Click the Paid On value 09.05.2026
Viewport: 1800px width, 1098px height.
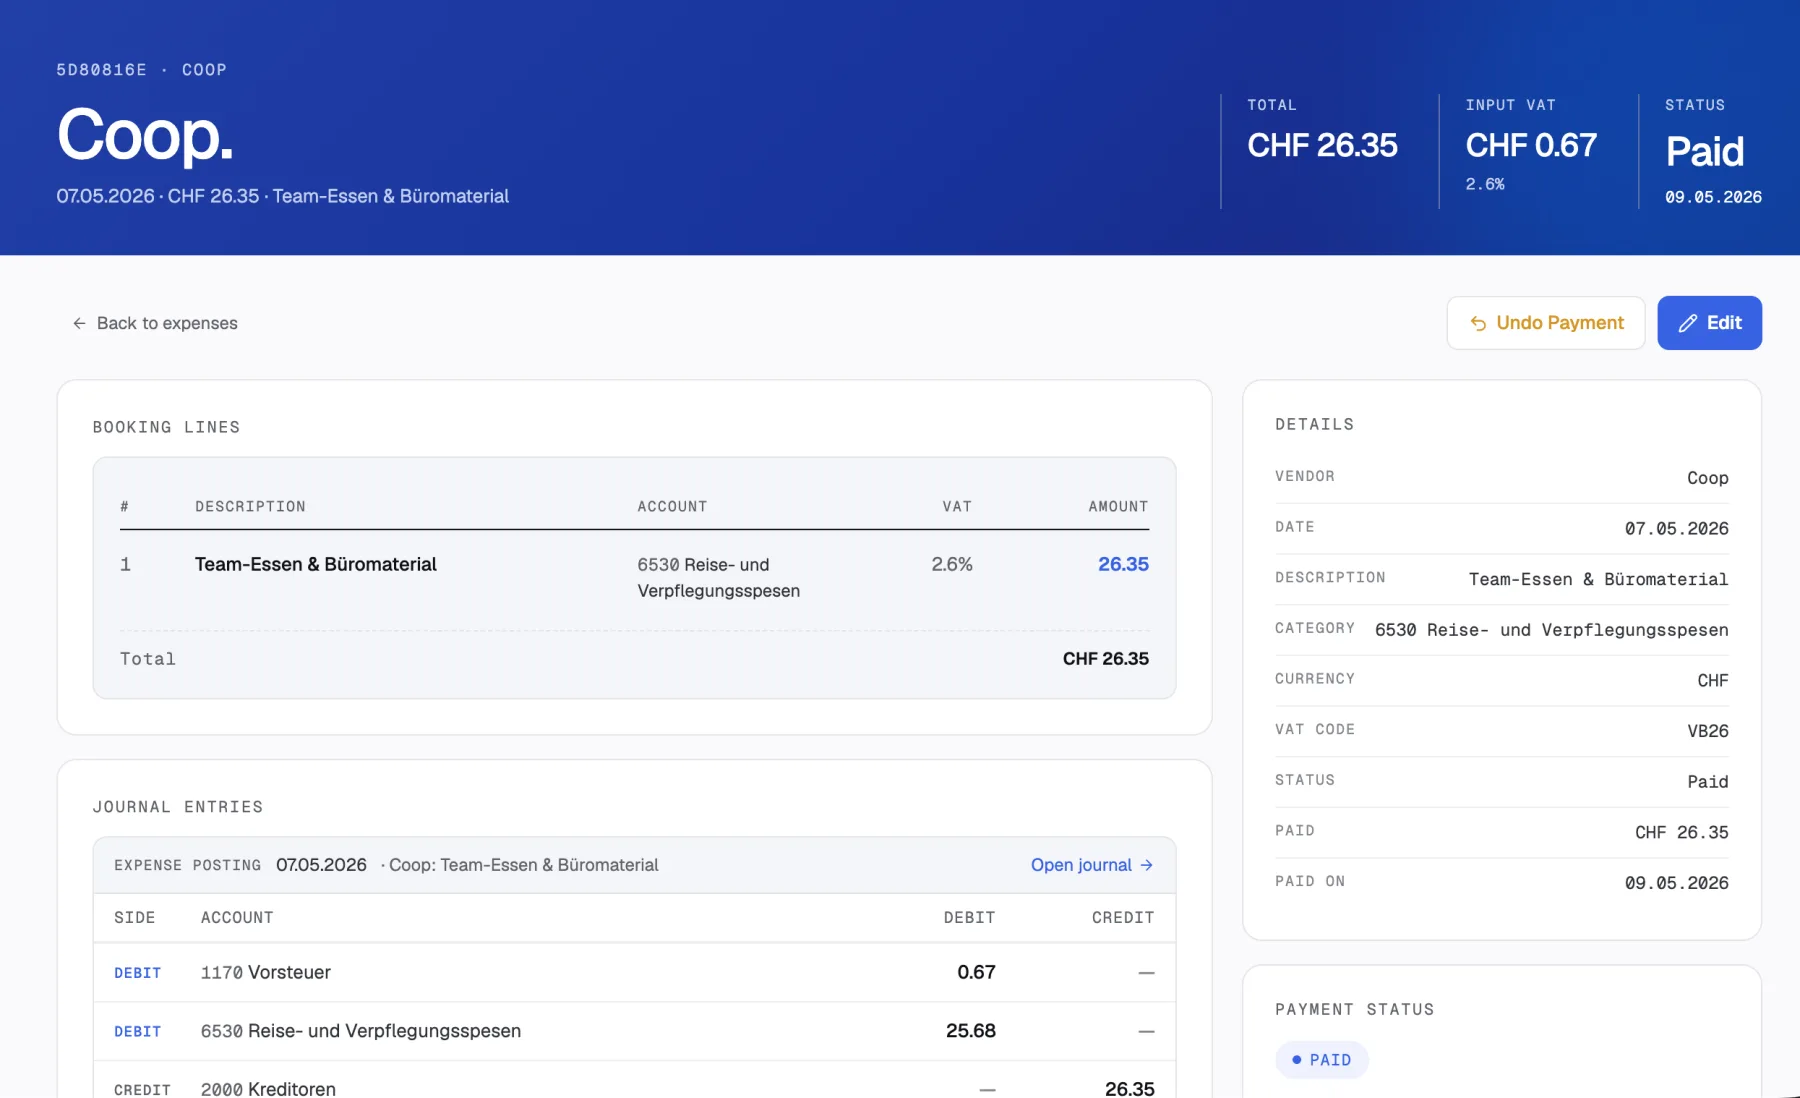click(1677, 883)
